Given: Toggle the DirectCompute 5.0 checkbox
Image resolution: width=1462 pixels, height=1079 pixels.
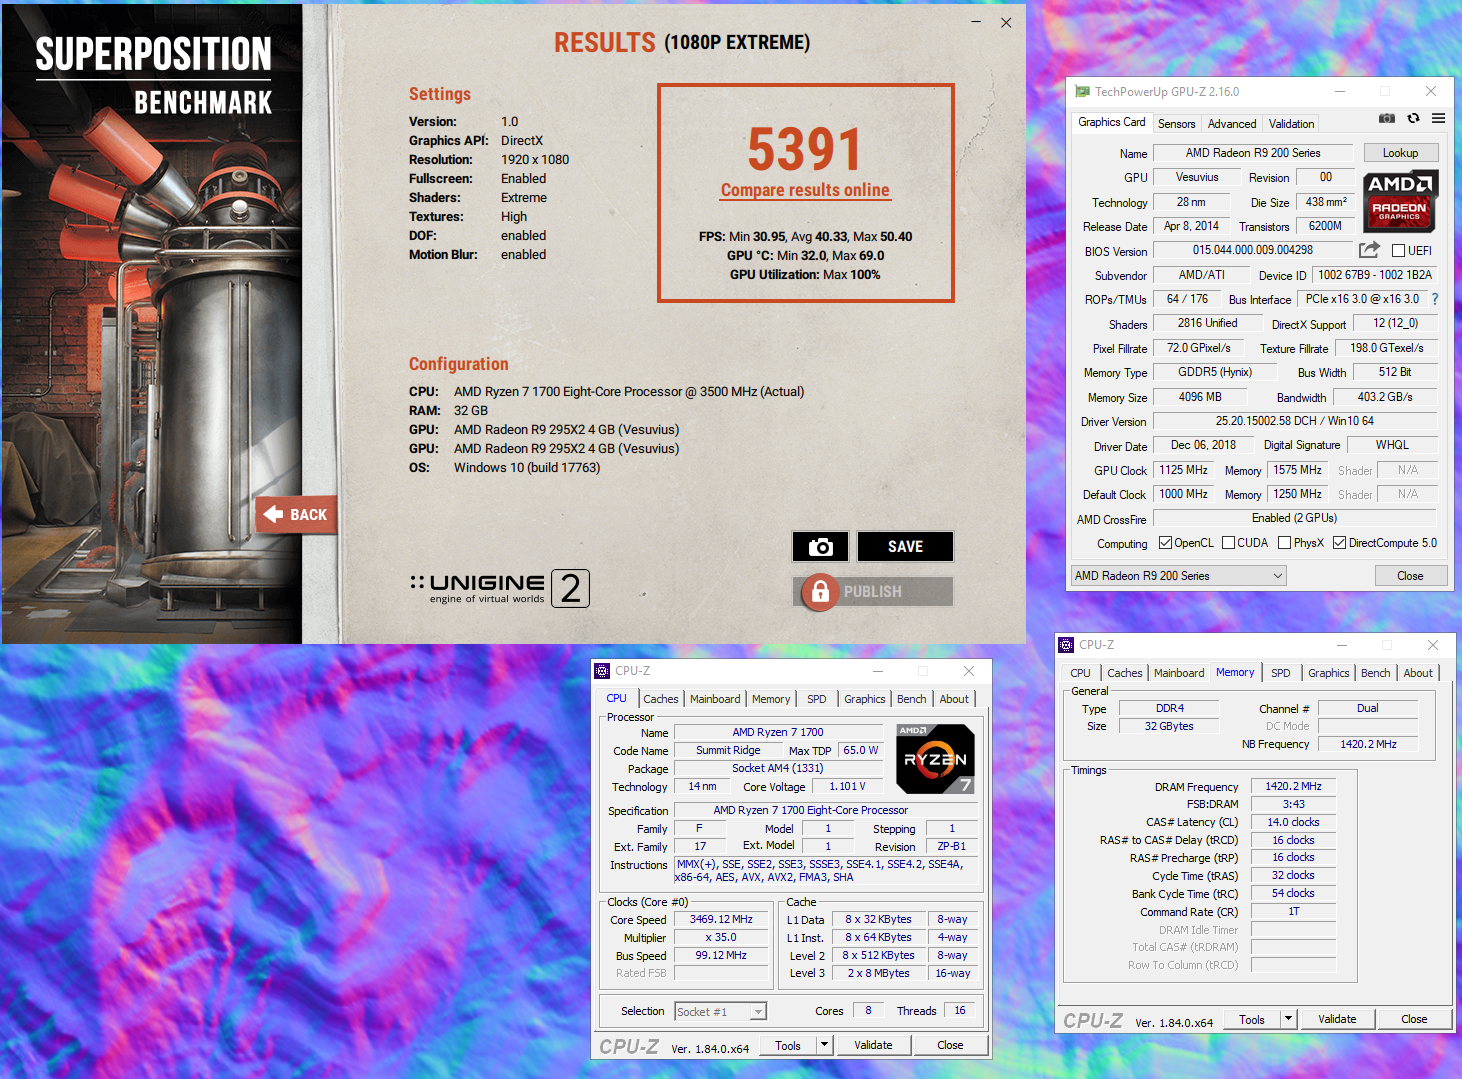Looking at the screenshot, I should pyautogui.click(x=1339, y=543).
